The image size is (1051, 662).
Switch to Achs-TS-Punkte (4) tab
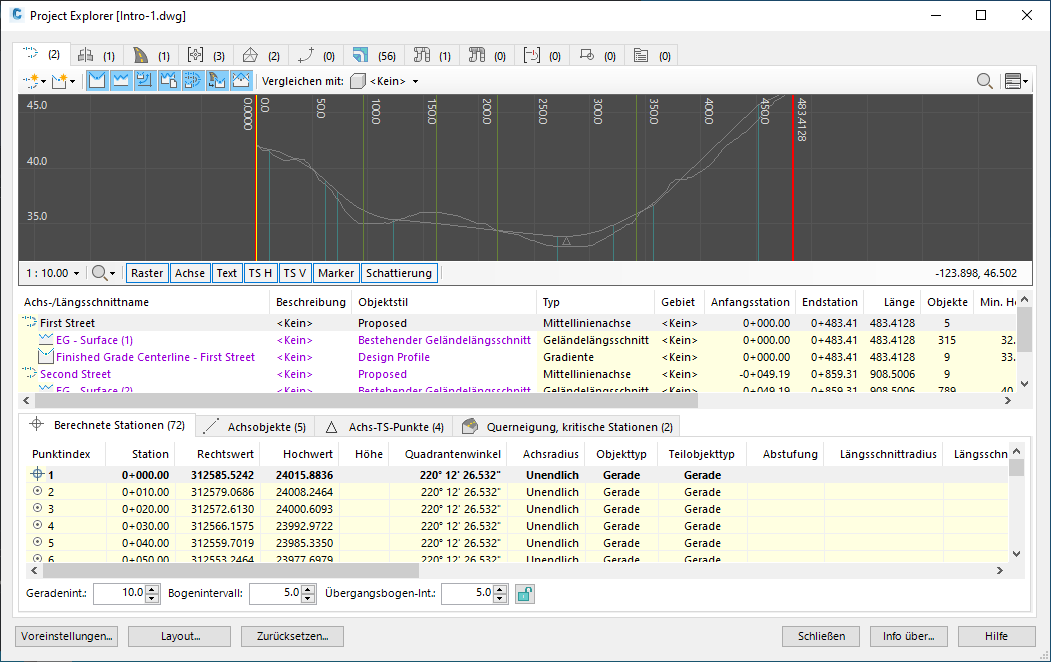(385, 427)
